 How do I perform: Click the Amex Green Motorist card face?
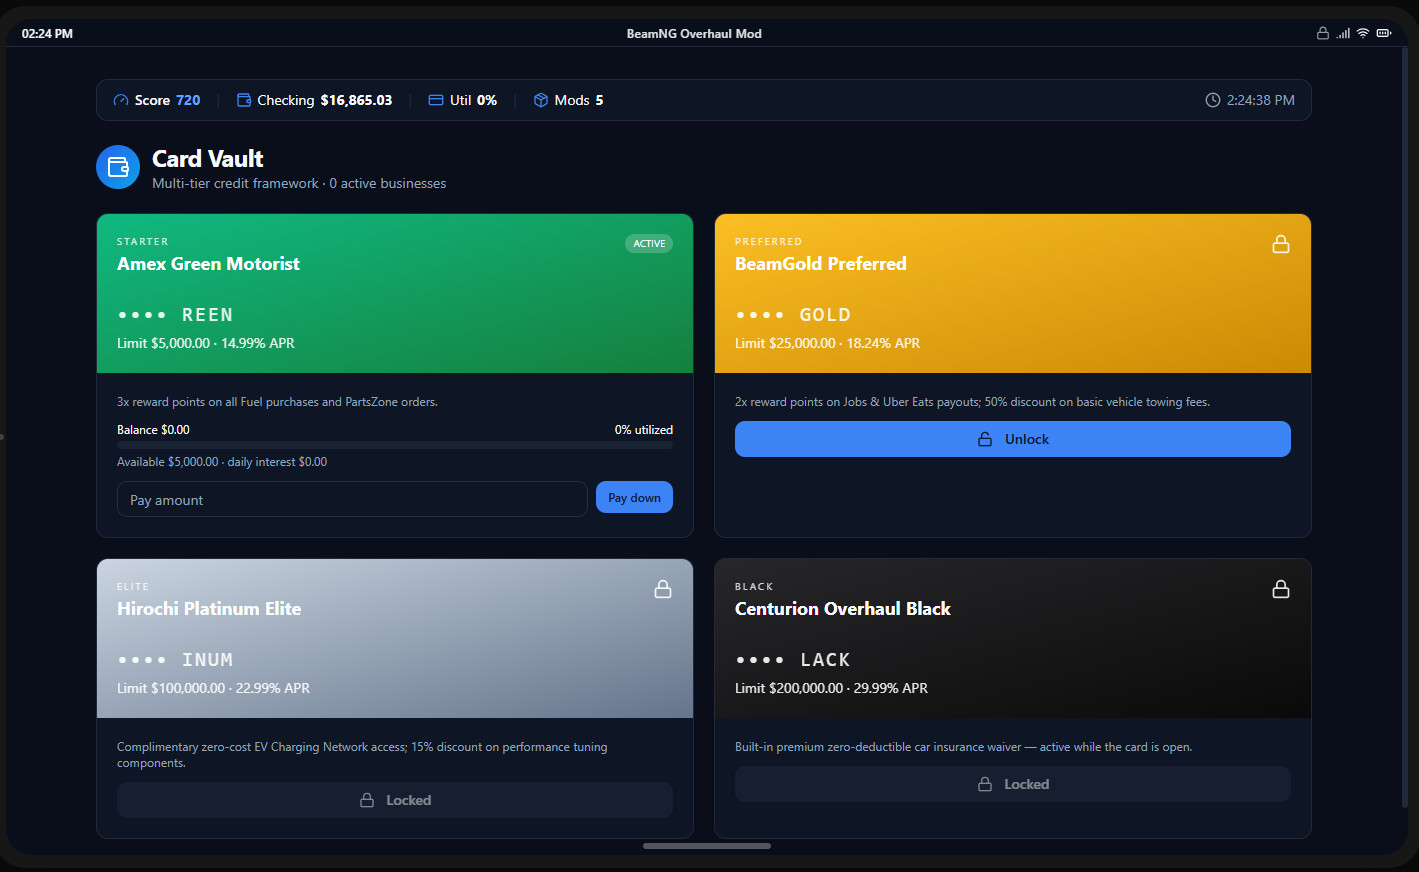tap(395, 293)
